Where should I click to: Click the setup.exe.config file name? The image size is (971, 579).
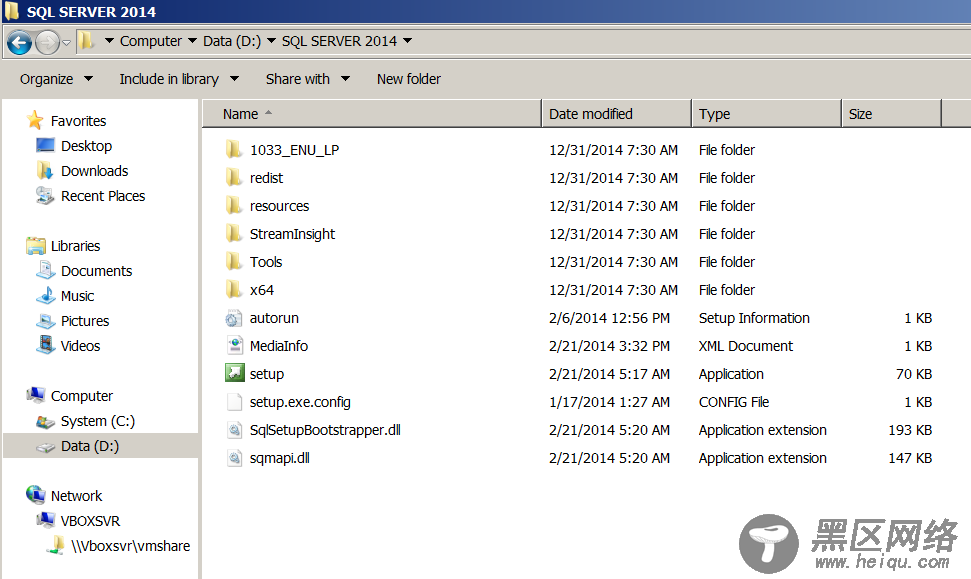[x=300, y=402]
